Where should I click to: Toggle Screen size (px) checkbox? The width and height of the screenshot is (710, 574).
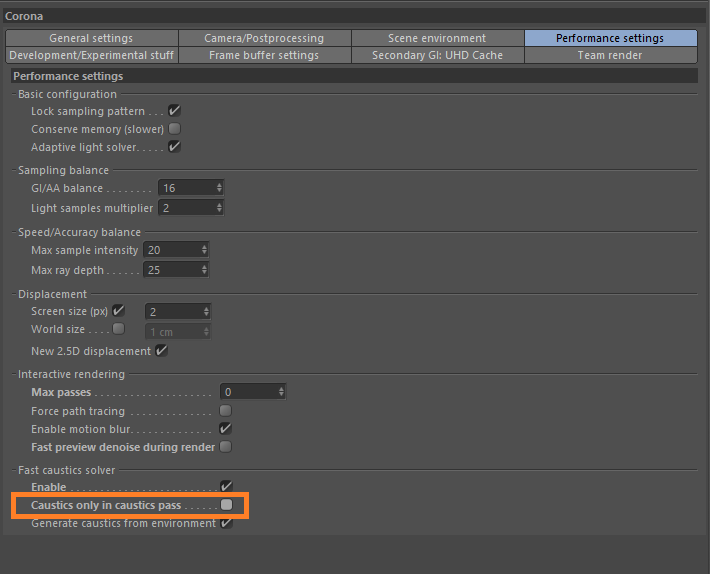(119, 311)
